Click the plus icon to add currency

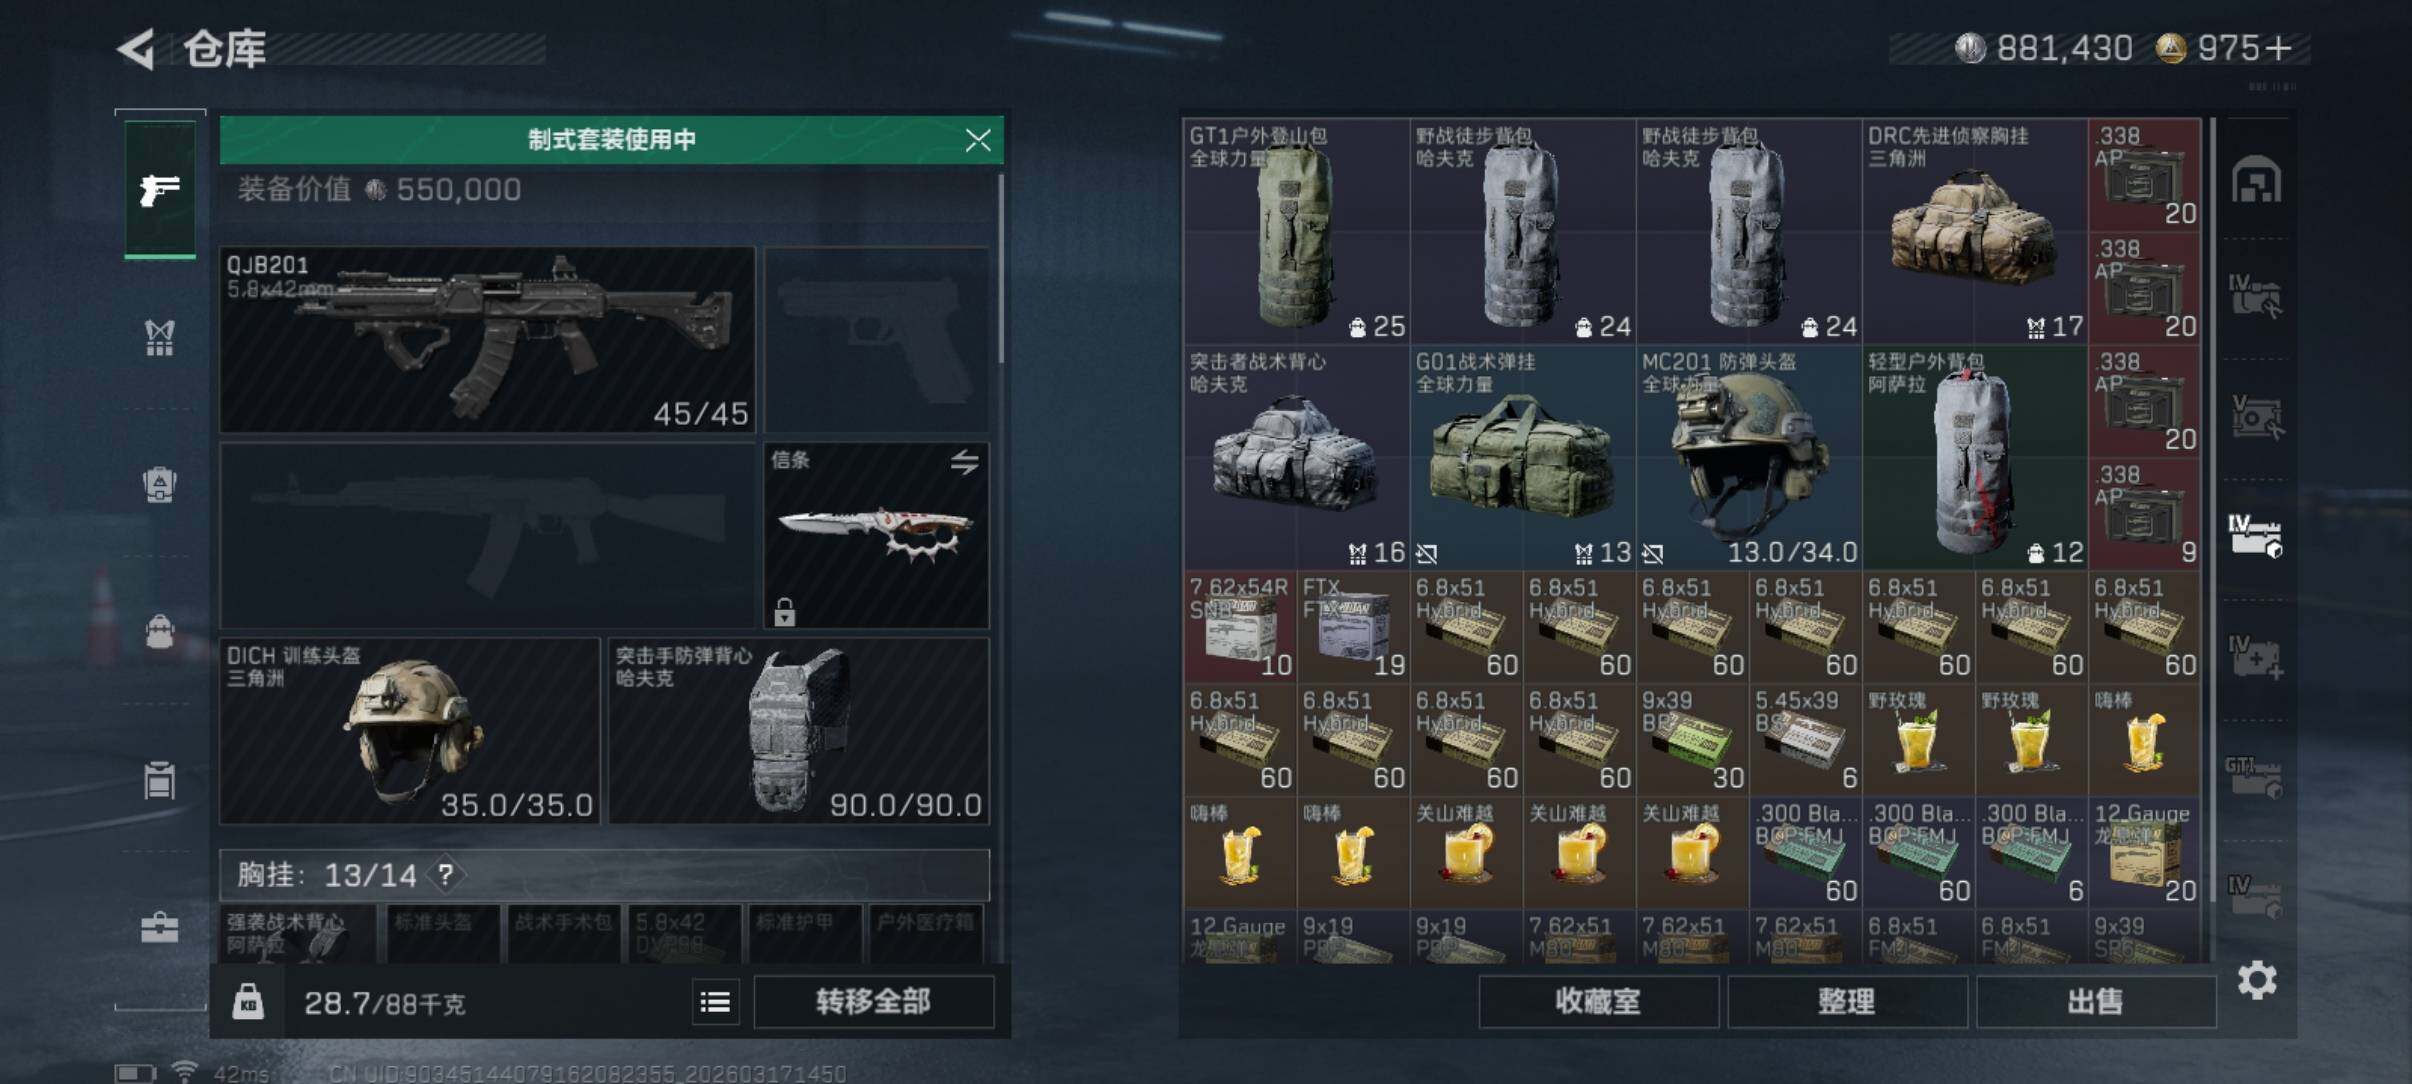tap(2277, 47)
